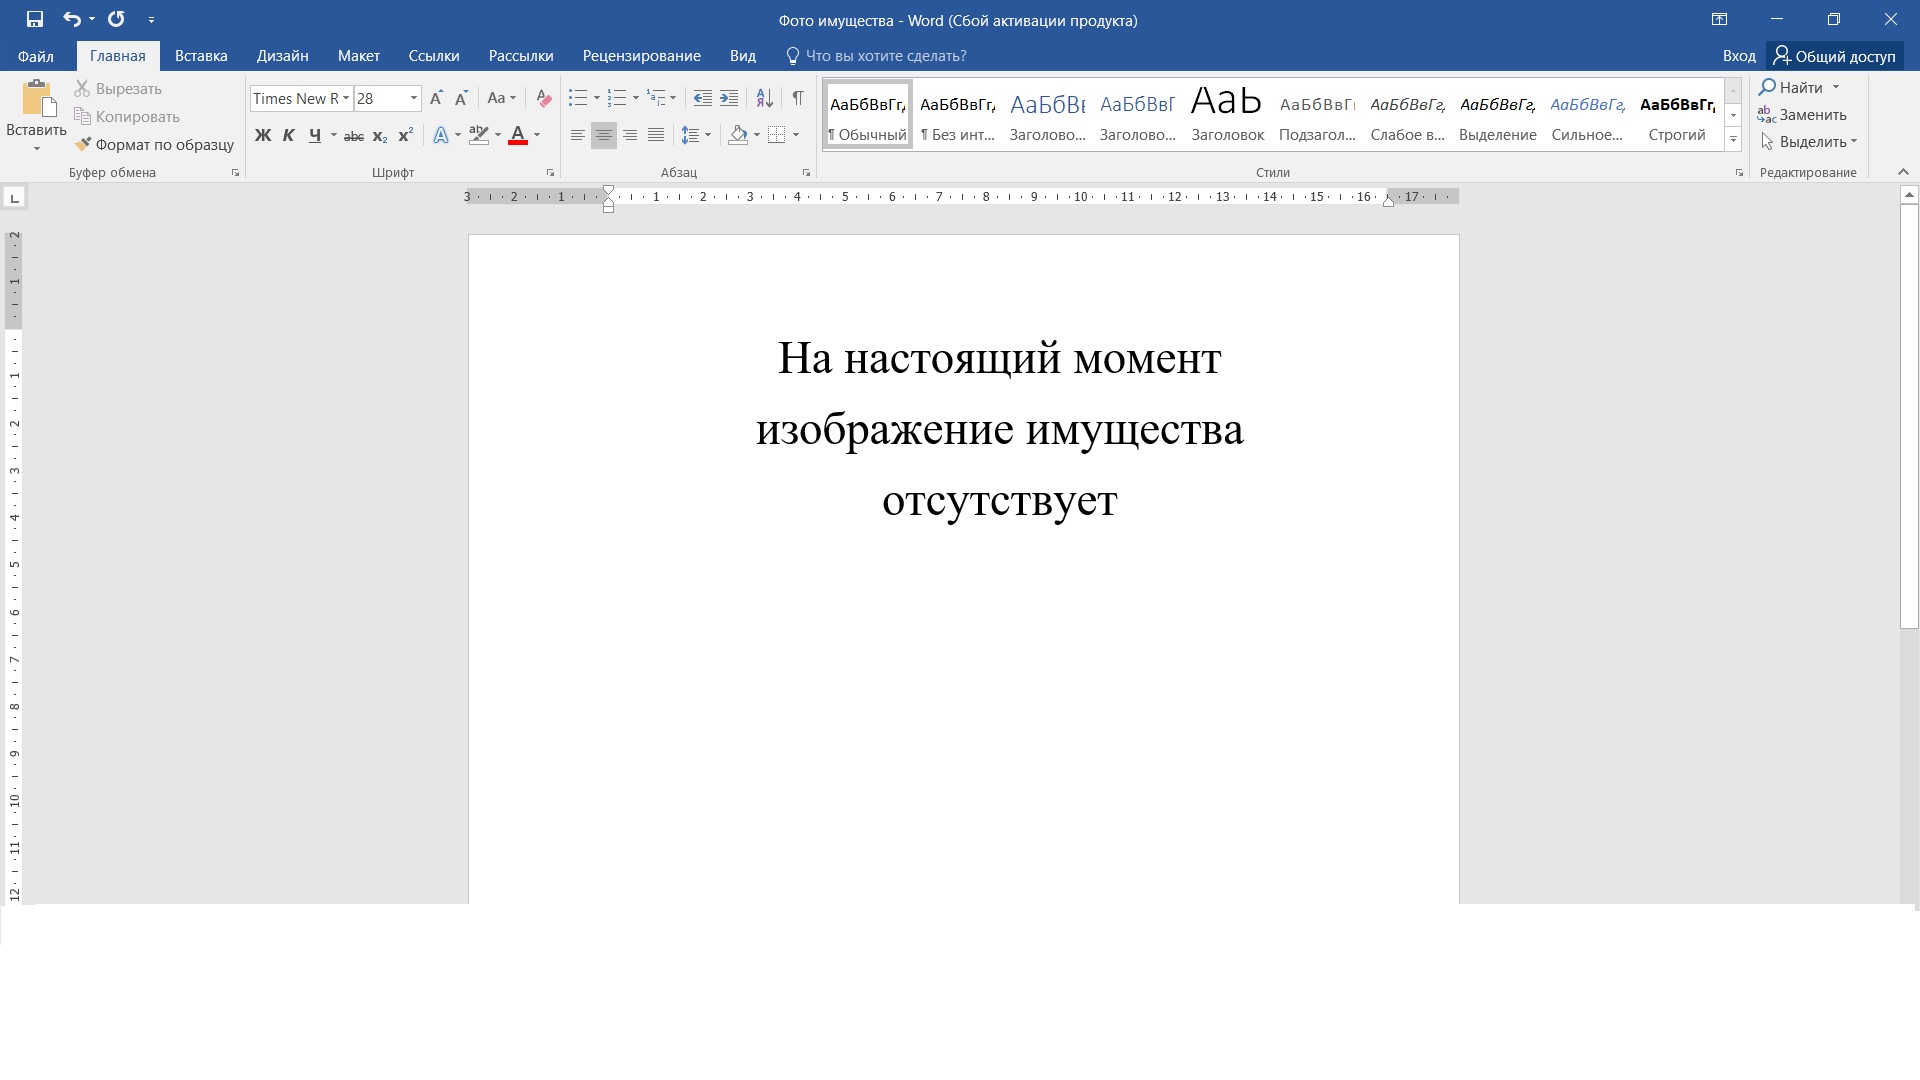
Task: Apply superscript formatting
Action: coord(405,135)
